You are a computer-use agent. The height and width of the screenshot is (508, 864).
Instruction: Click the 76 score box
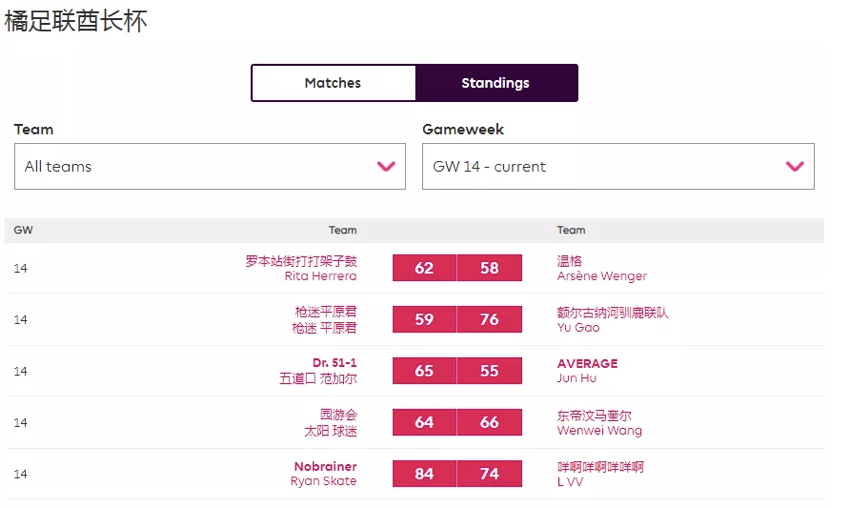(x=489, y=320)
